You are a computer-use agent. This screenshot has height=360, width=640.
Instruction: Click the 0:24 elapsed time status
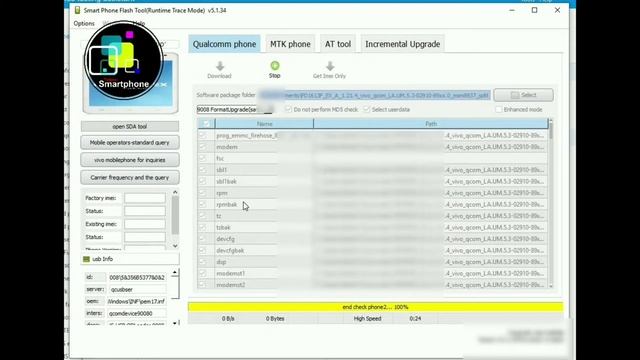(415, 318)
